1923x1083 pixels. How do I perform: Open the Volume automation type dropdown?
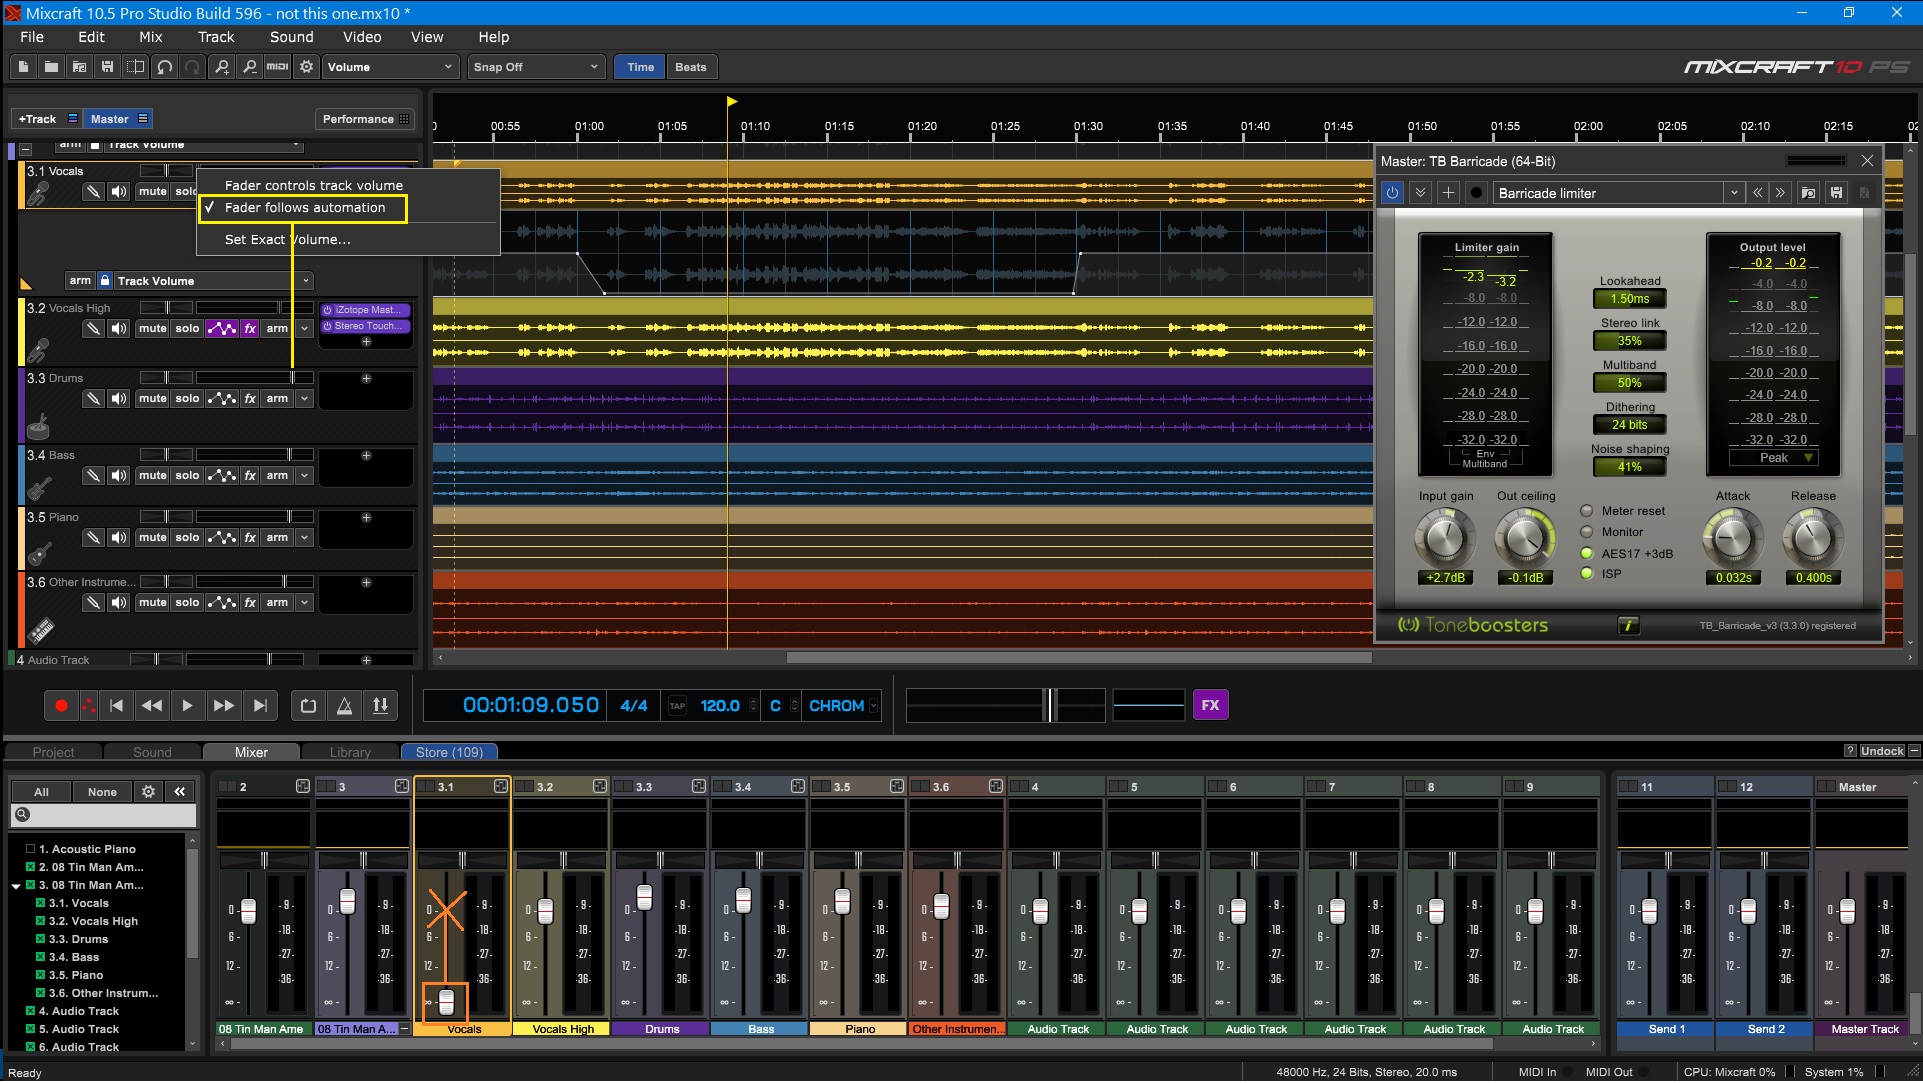(x=390, y=67)
